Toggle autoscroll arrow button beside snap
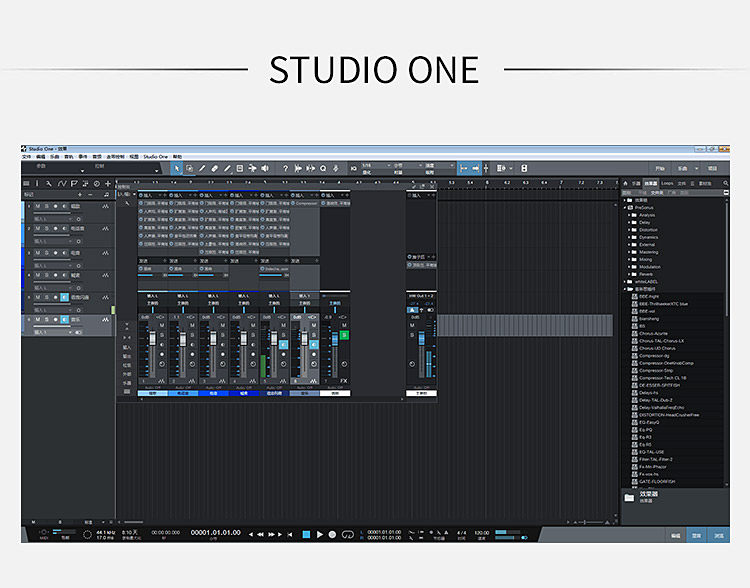Viewport: 750px width, 588px height. pos(475,168)
